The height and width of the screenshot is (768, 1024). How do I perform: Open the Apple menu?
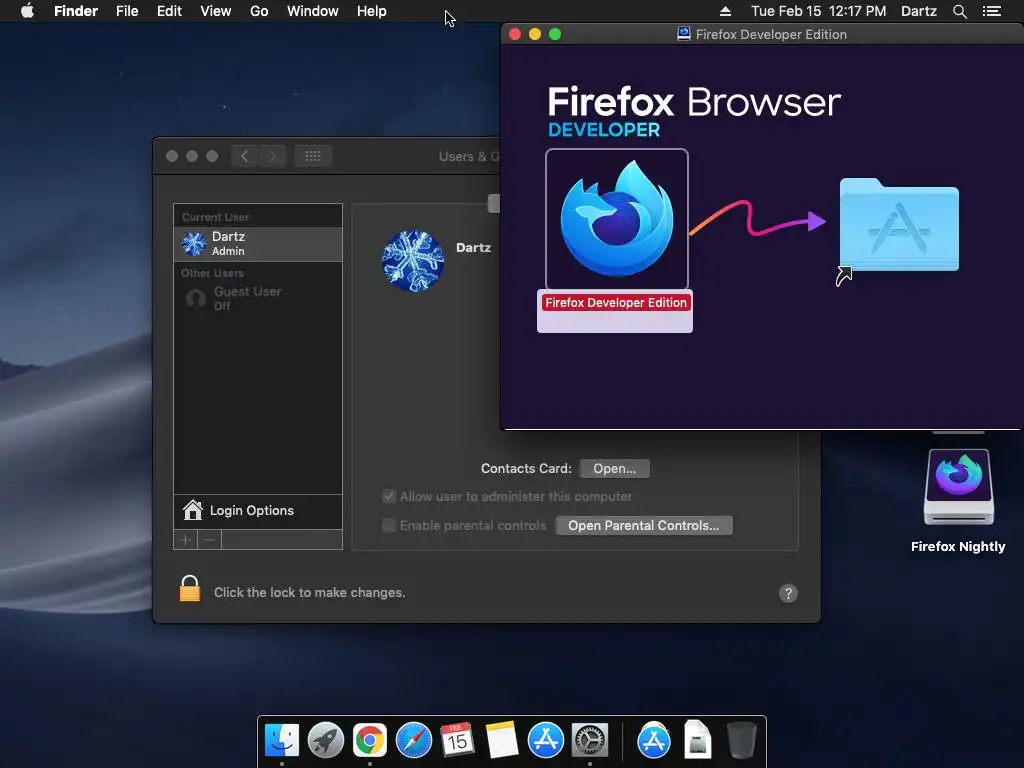[27, 11]
